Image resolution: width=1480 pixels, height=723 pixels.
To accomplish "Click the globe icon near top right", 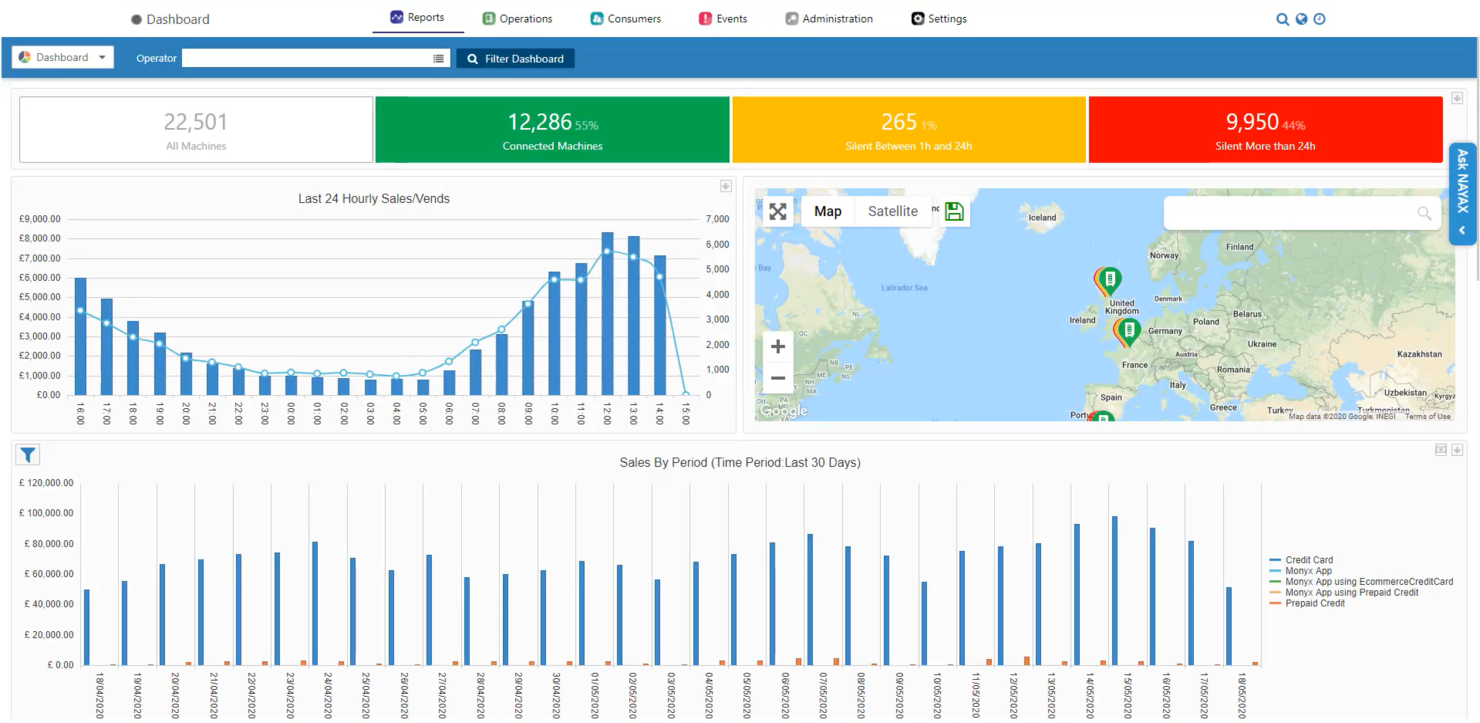I will (x=1301, y=18).
